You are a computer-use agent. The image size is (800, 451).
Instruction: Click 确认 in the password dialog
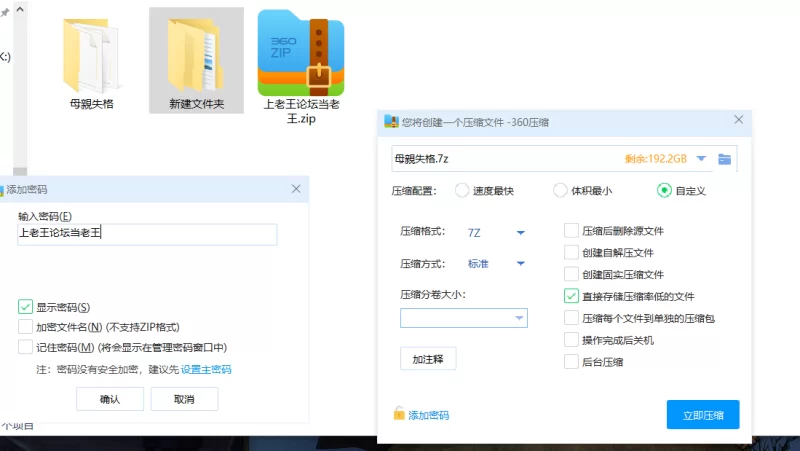[x=110, y=399]
